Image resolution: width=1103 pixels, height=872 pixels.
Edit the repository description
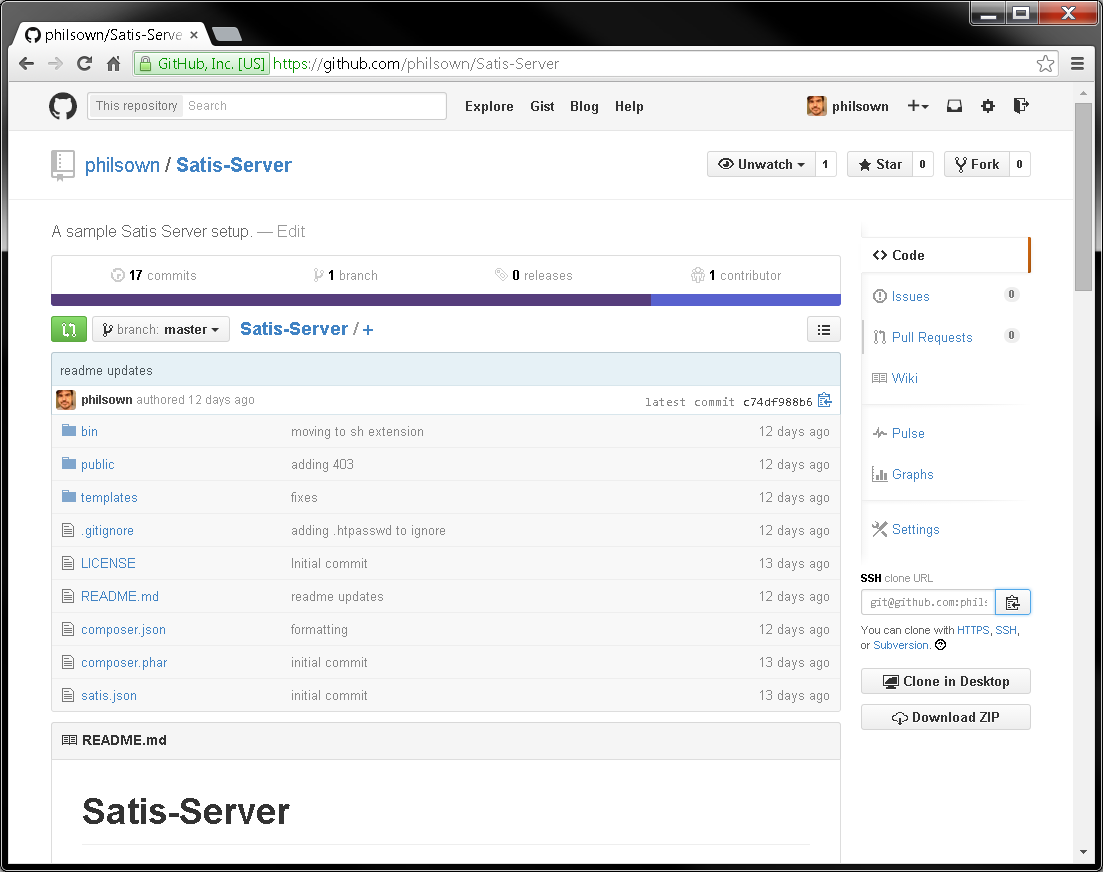pyautogui.click(x=291, y=232)
